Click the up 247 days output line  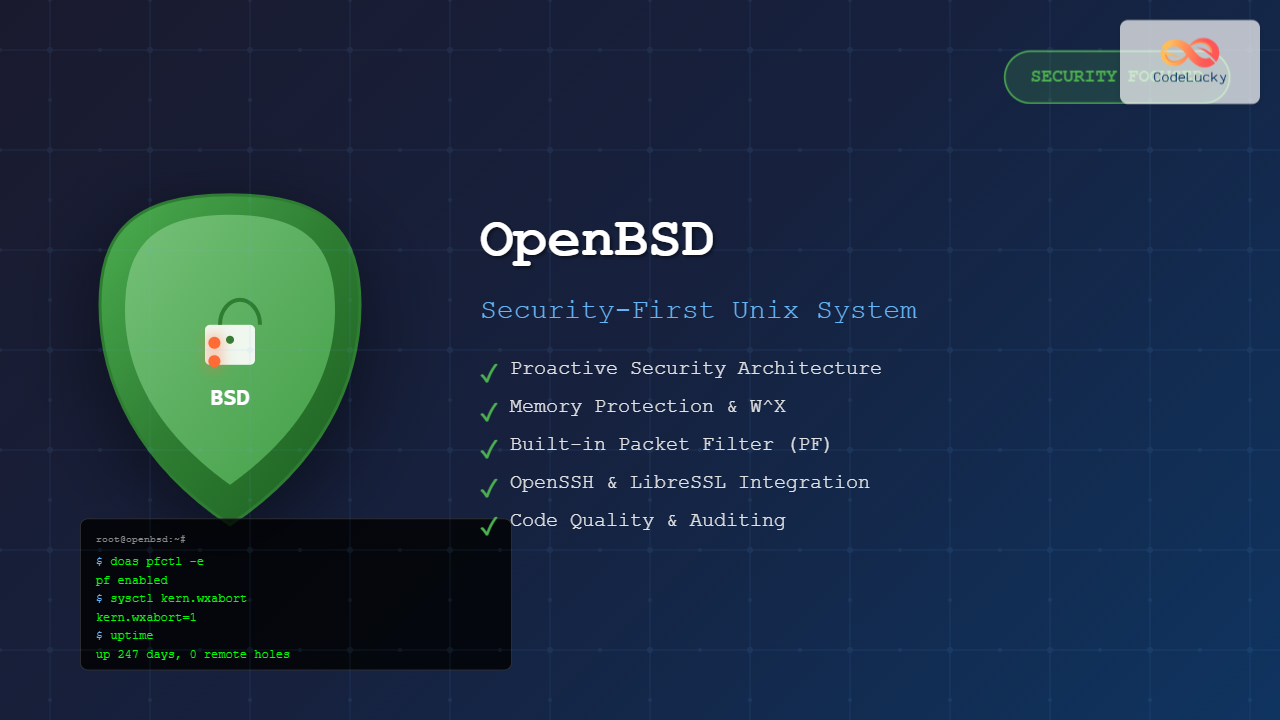tap(193, 654)
